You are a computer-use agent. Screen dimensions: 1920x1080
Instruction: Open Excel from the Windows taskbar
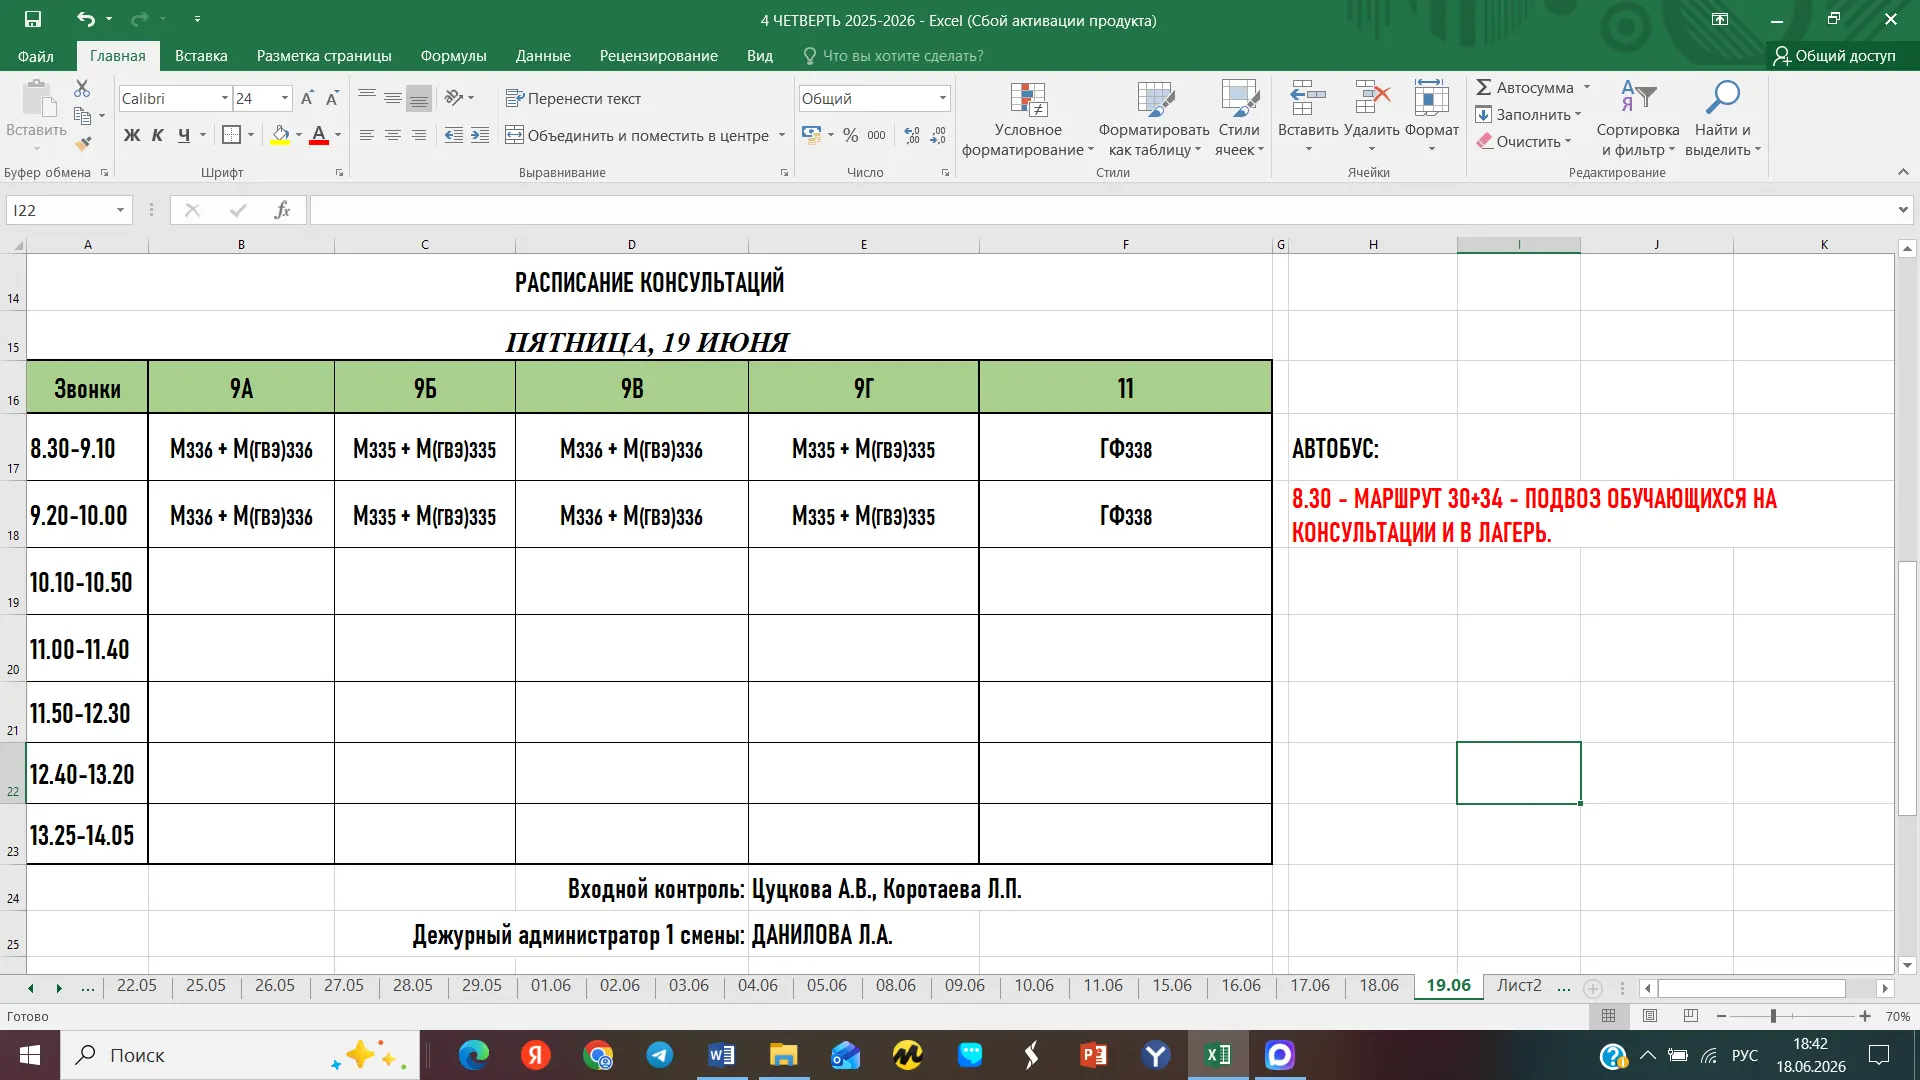point(1218,1055)
